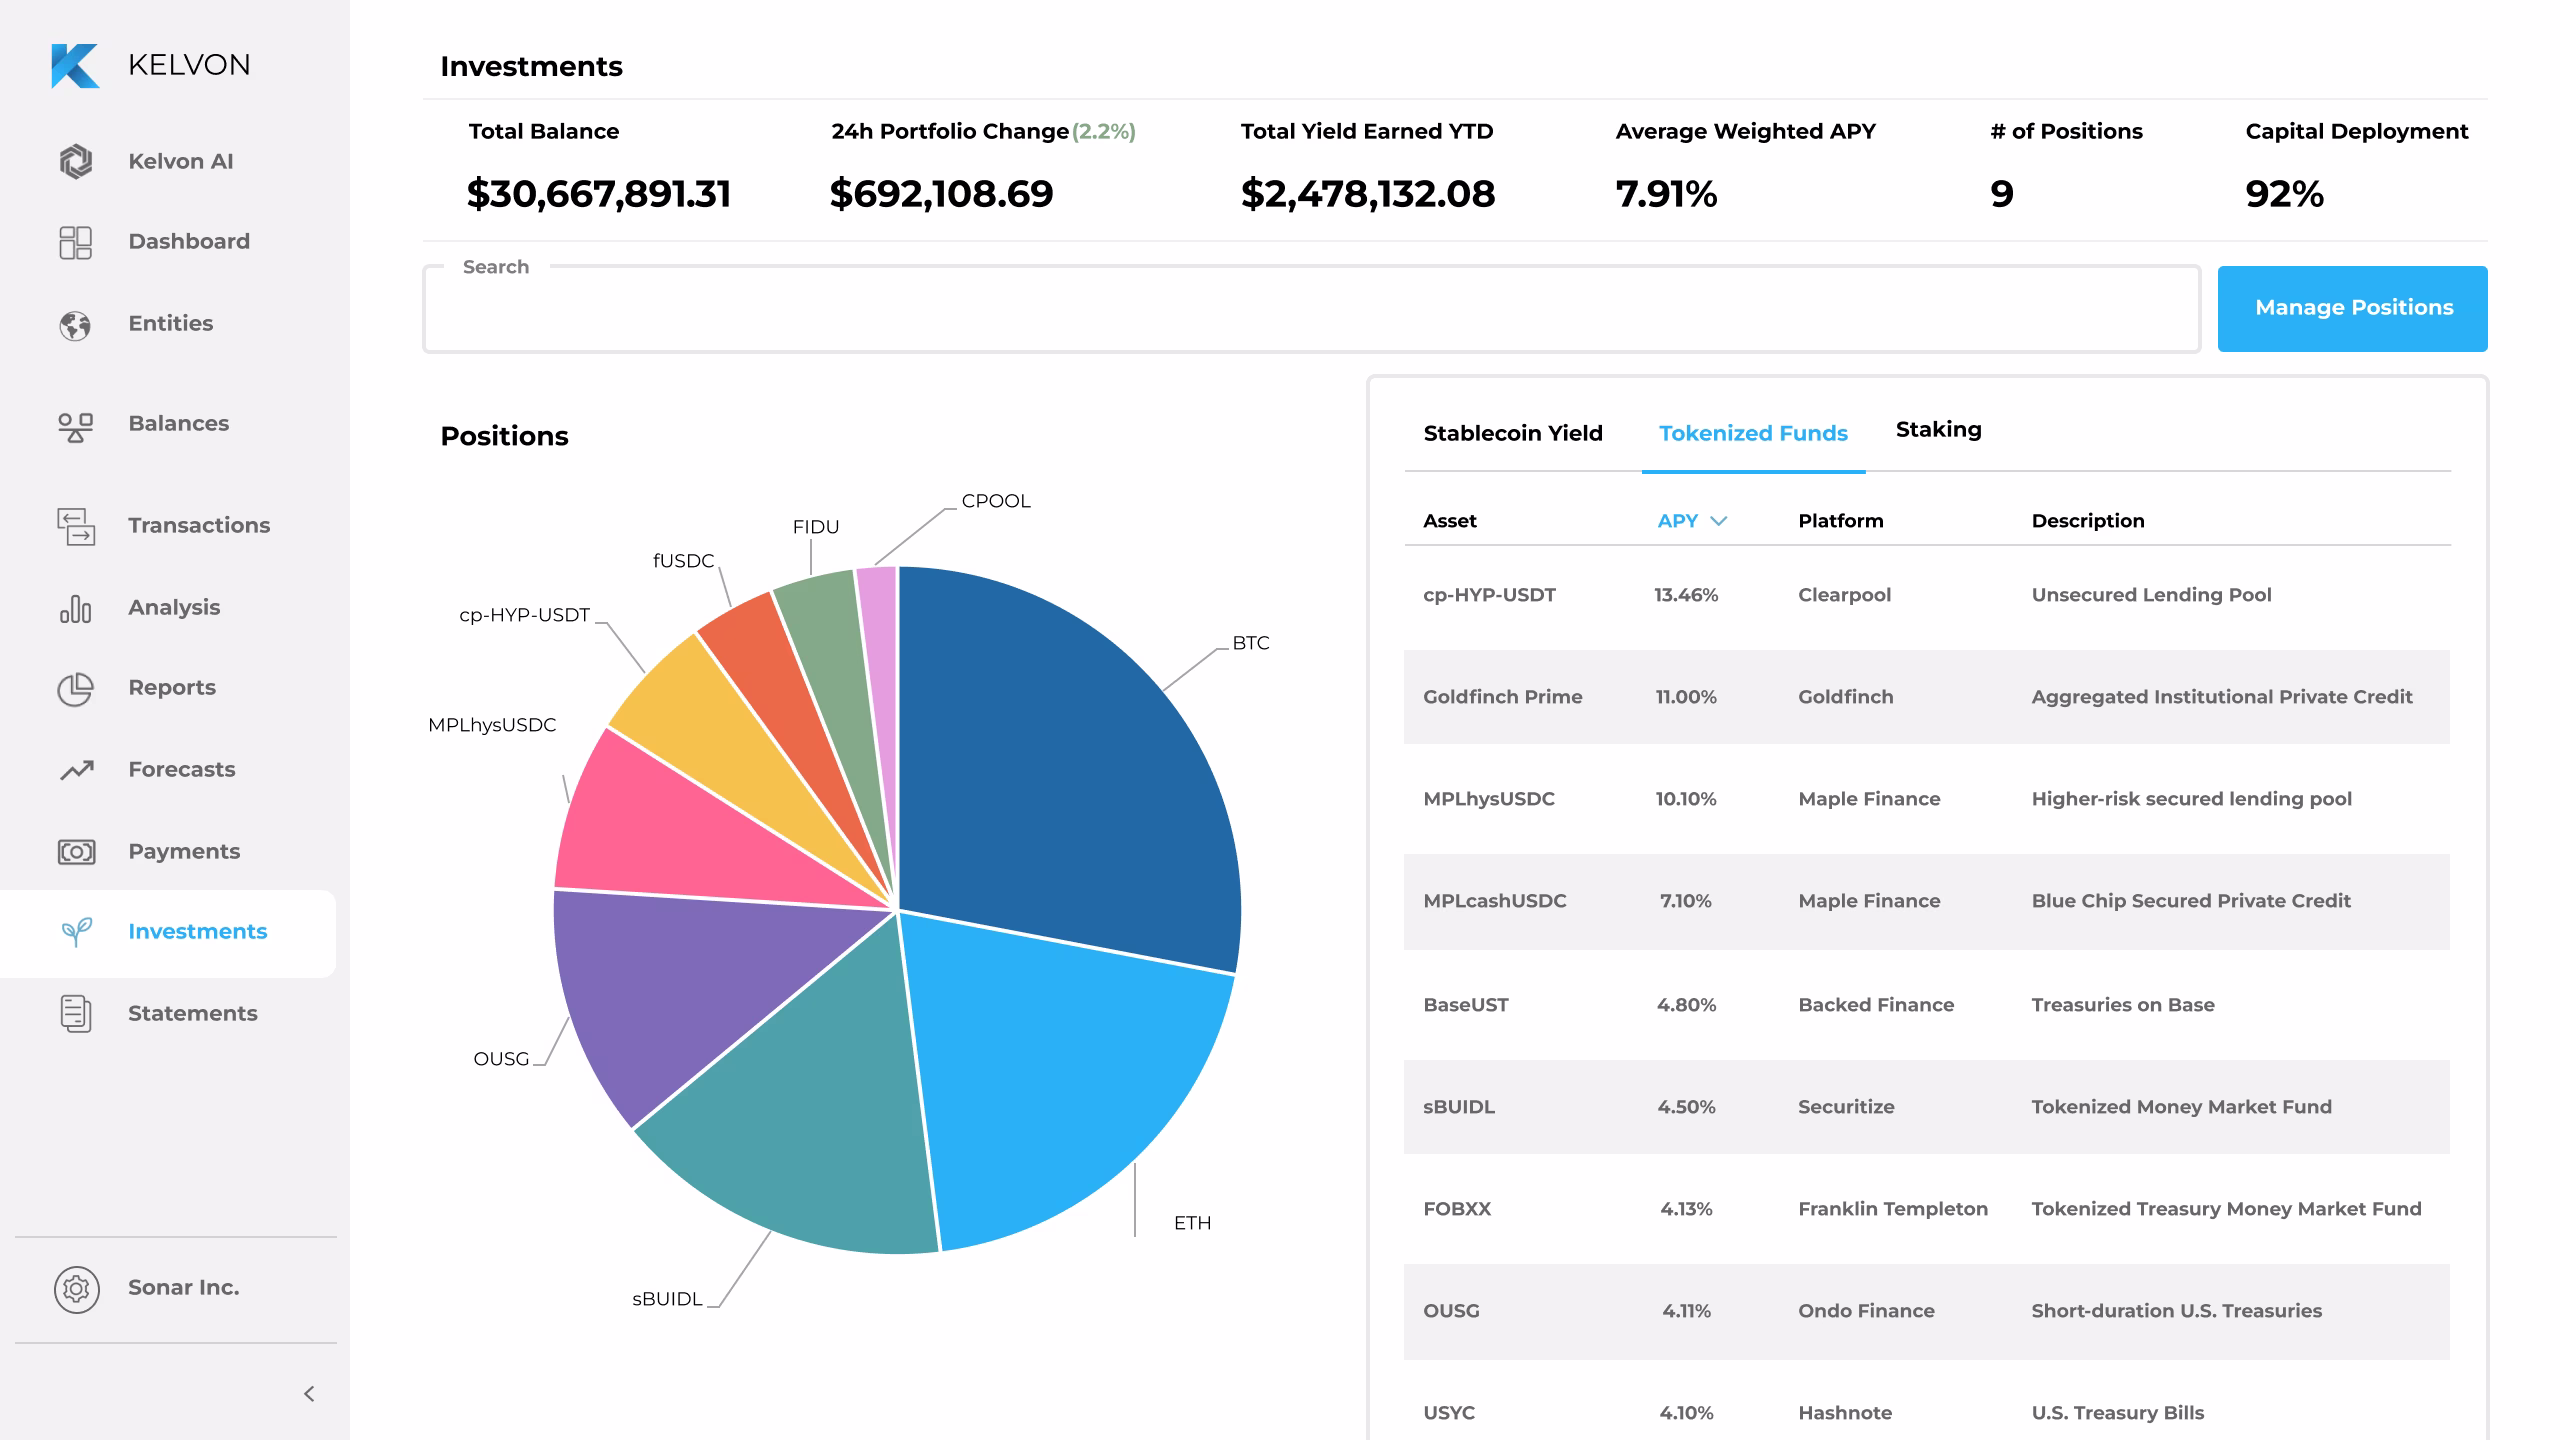Select the Tokenized Funds tab
2560x1440 pixels.
coord(1753,433)
